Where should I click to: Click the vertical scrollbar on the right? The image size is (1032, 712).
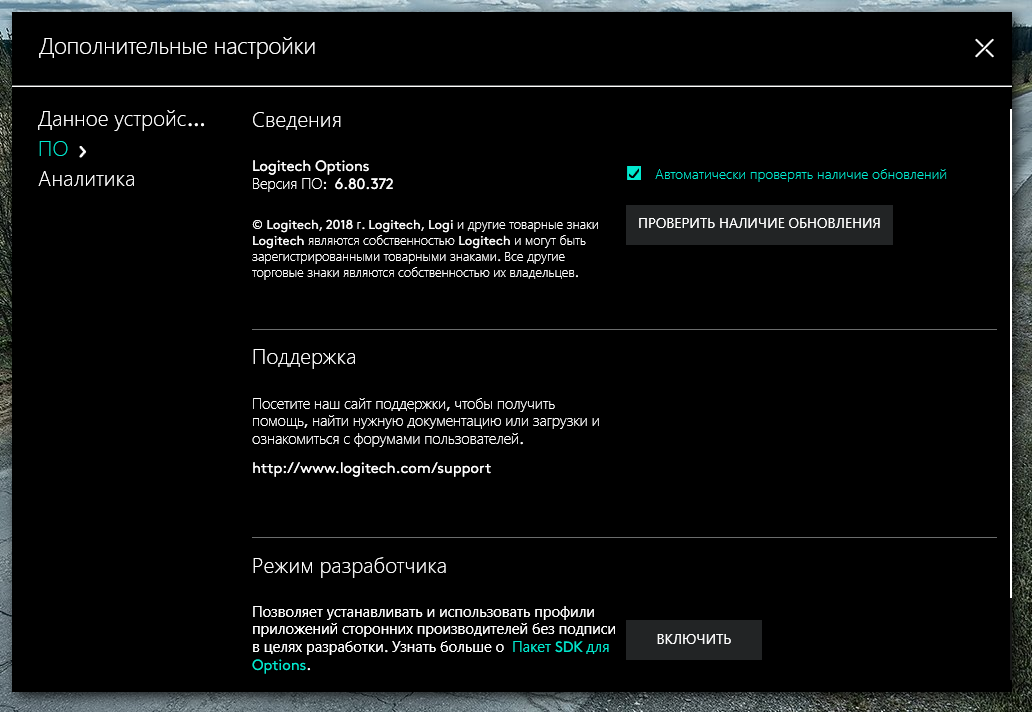click(1010, 353)
